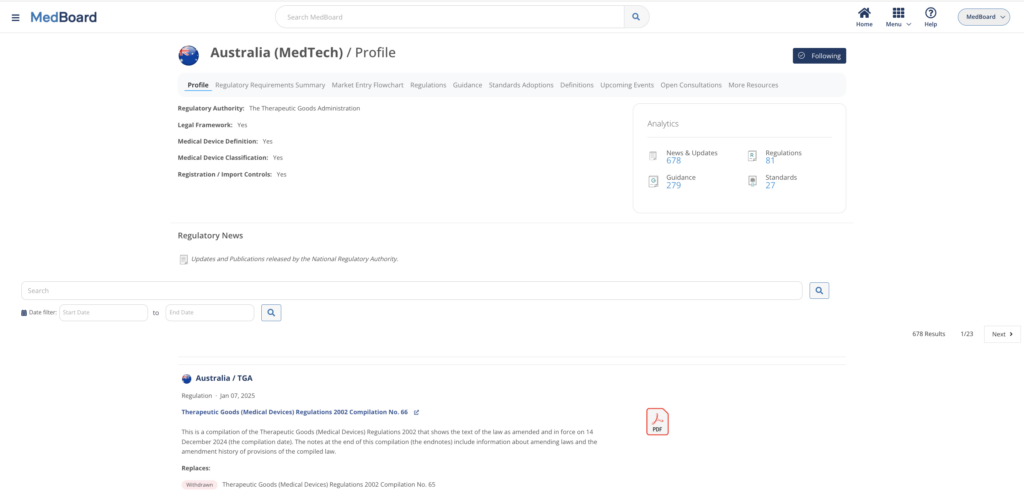Image resolution: width=1024 pixels, height=503 pixels.
Task: Switch to the Guidance tab
Action: 468,85
